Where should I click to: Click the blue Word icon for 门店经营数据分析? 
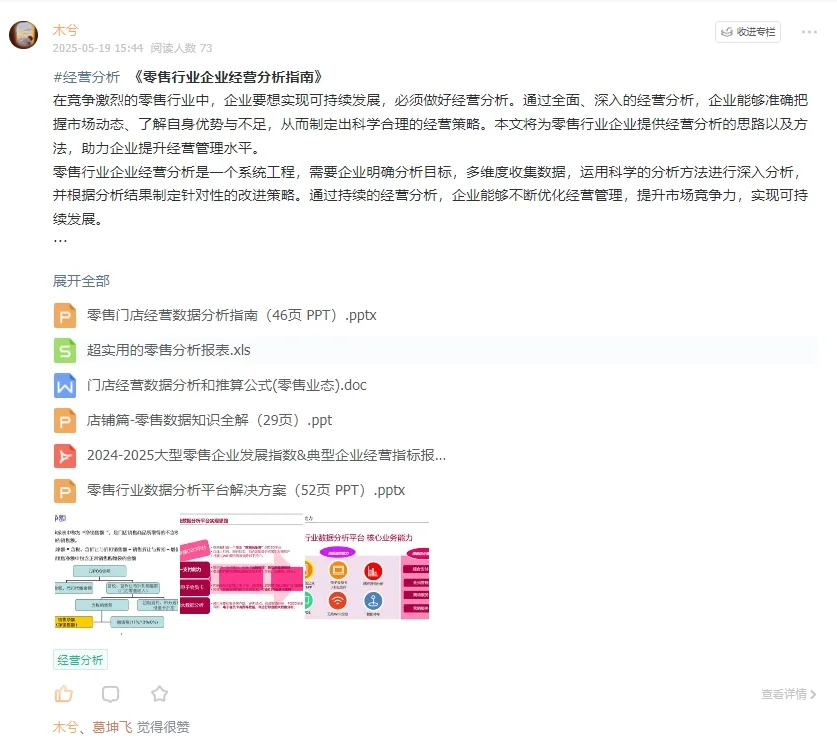tap(65, 385)
